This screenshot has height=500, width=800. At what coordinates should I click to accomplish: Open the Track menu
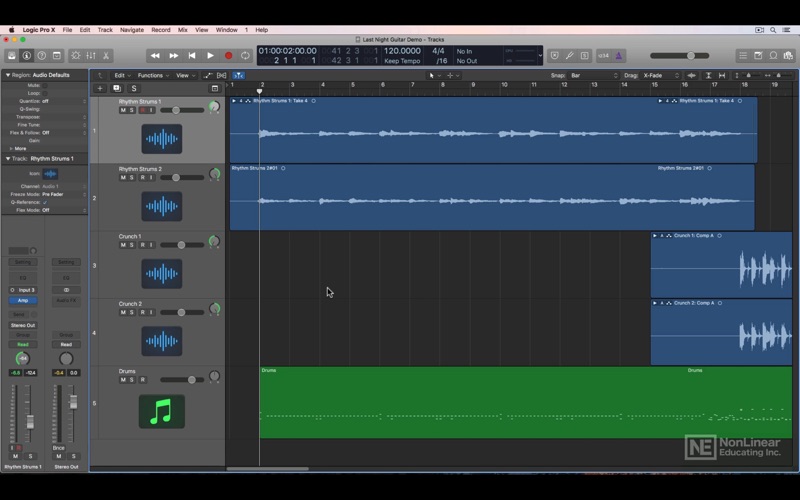click(x=105, y=30)
